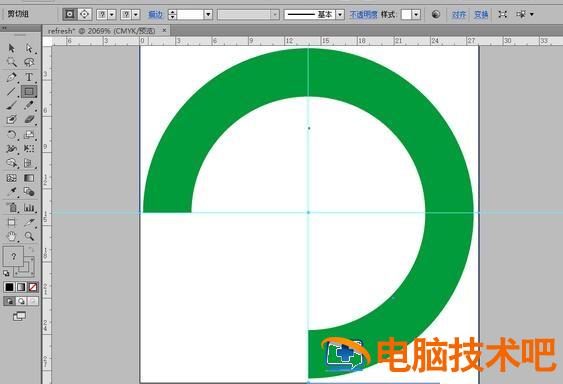Click Edit Contents button
Viewport: 563px width, 384px height.
point(84,14)
